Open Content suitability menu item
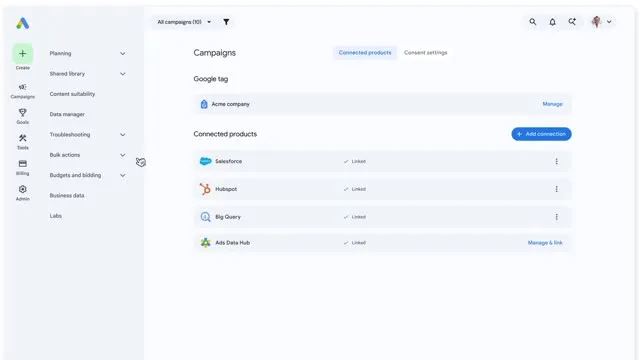 pos(72,94)
